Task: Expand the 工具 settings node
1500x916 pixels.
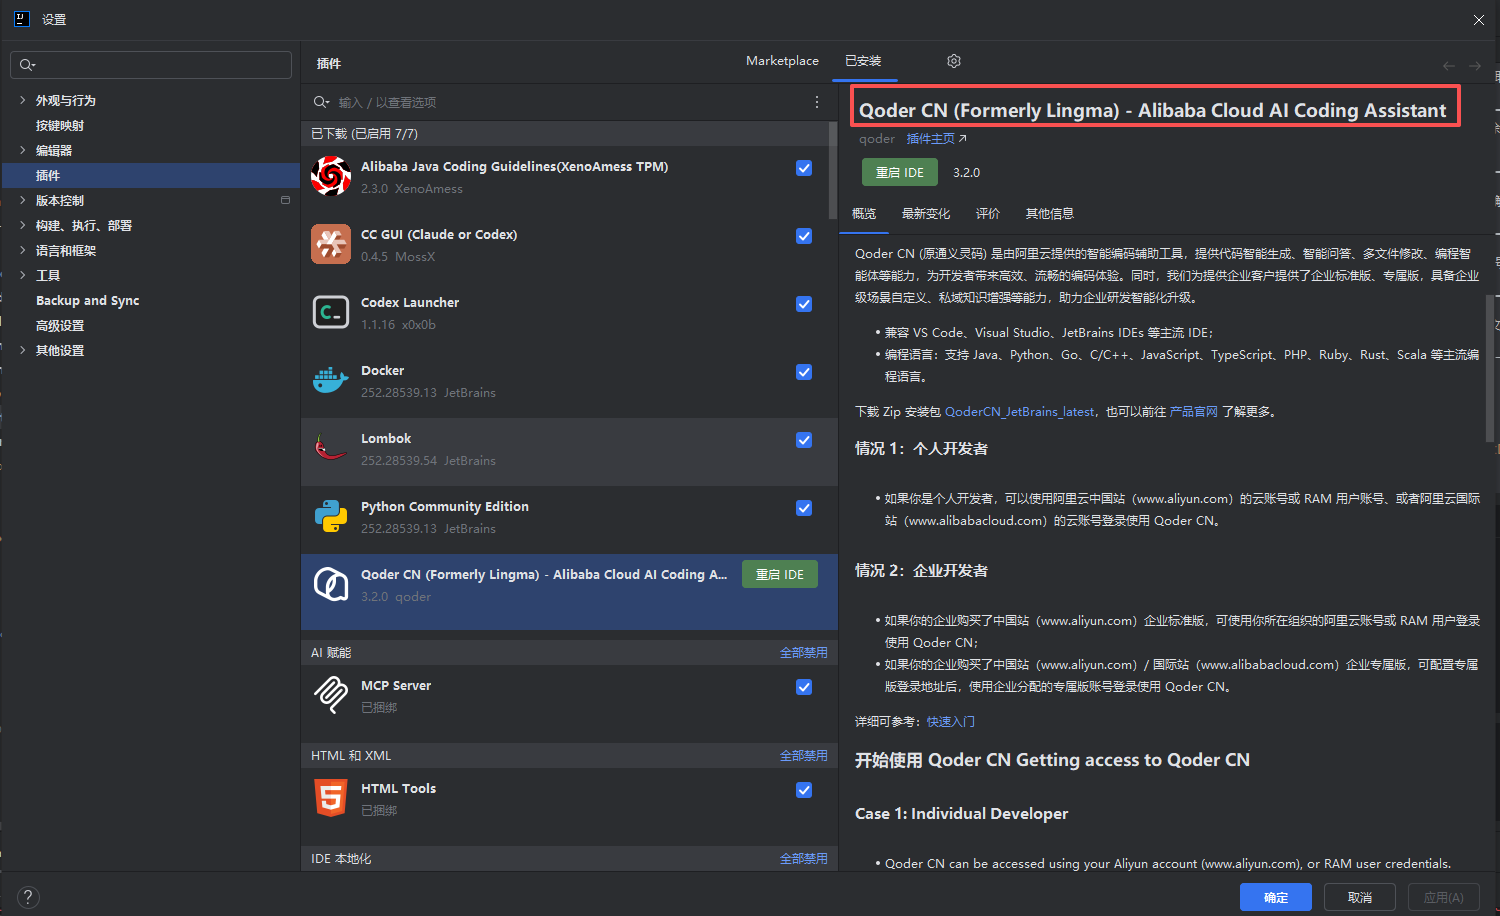Action: coord(22,275)
